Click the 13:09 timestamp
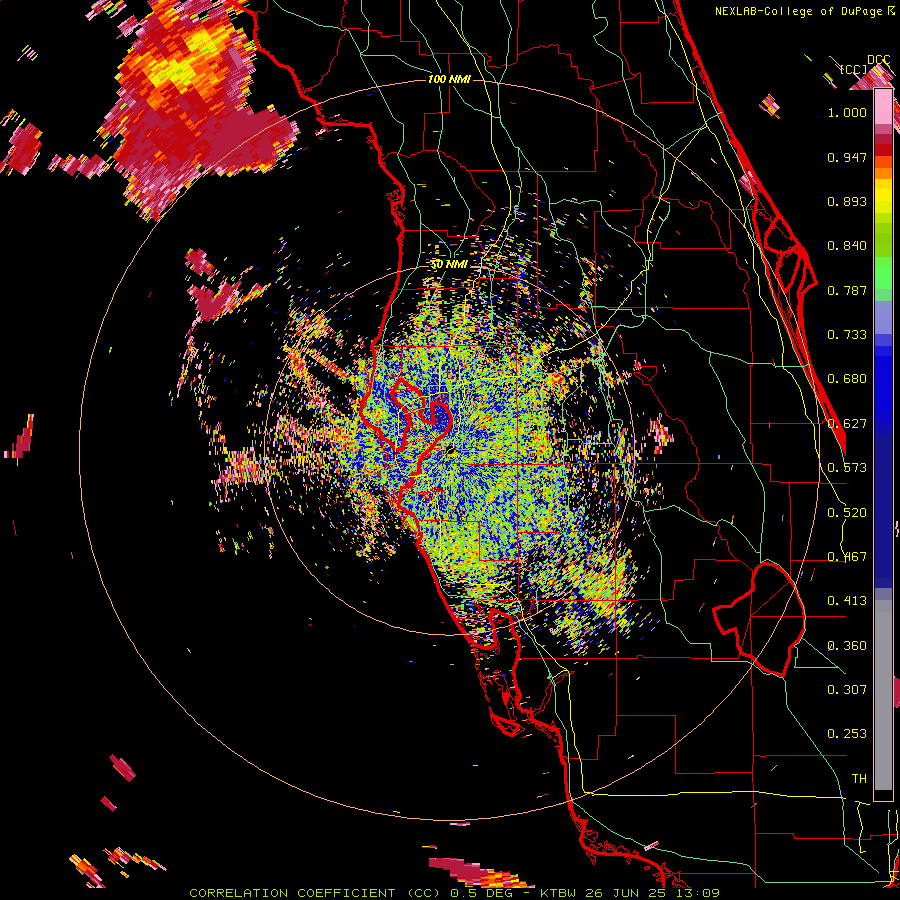The width and height of the screenshot is (900, 900). click(x=696, y=893)
